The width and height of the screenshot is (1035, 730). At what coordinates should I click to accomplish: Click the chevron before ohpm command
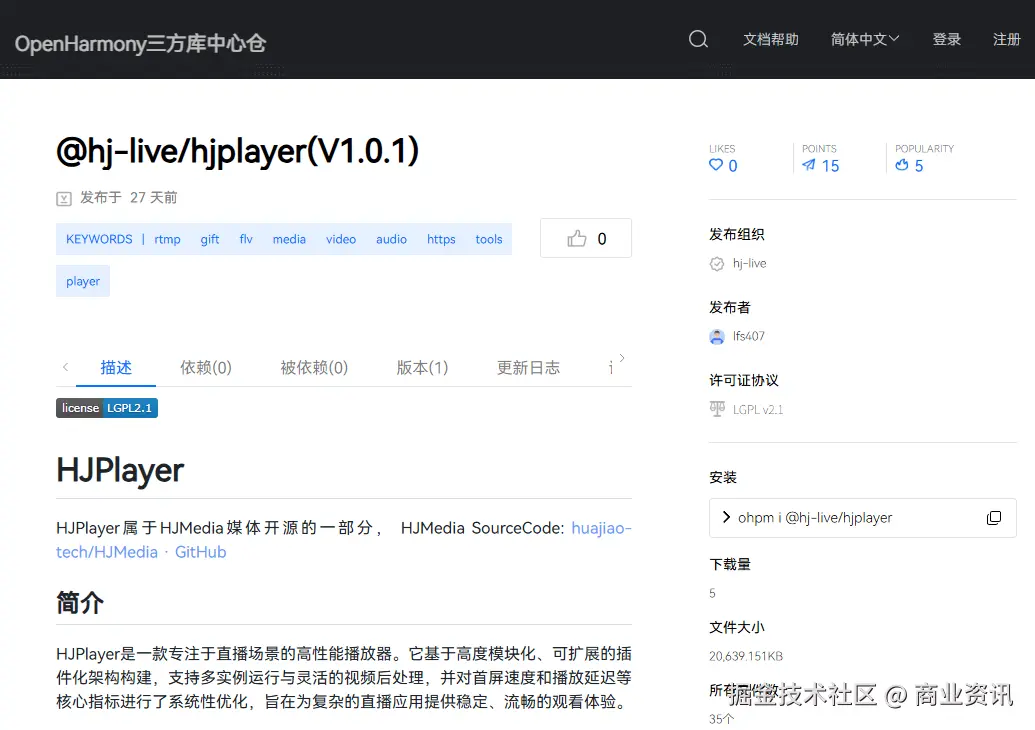click(x=726, y=517)
